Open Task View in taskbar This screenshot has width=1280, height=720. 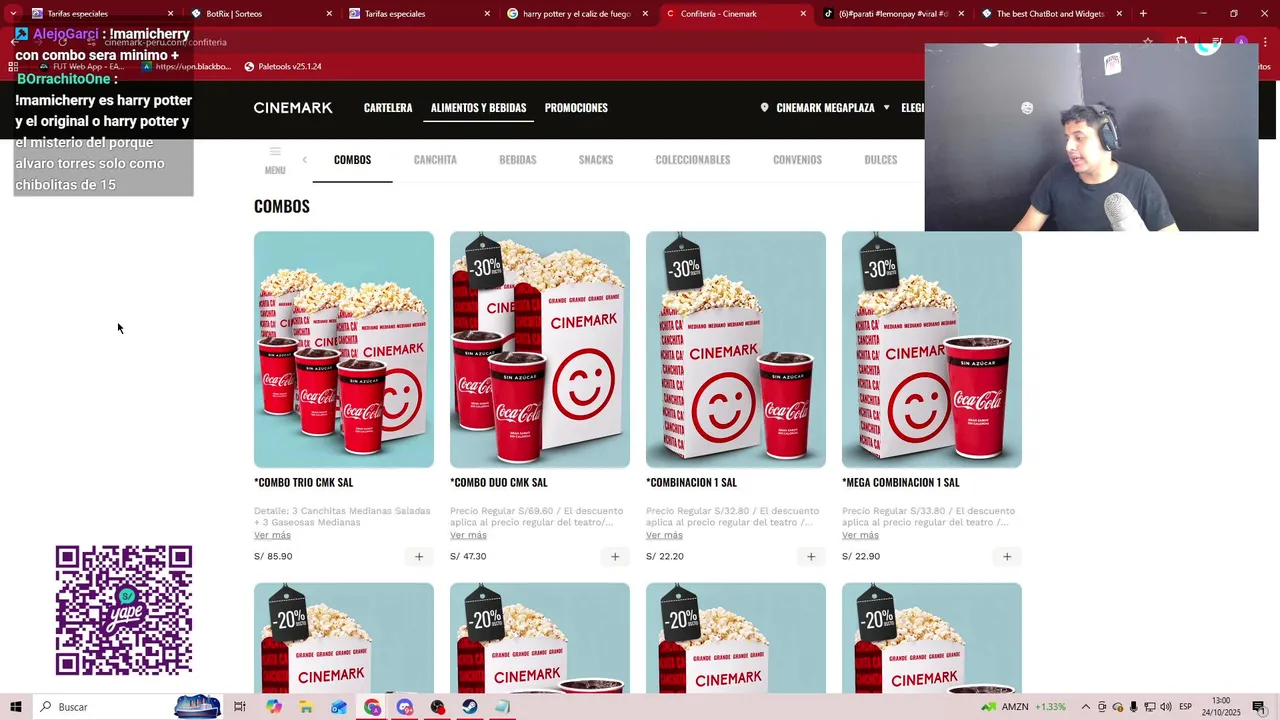[x=240, y=707]
